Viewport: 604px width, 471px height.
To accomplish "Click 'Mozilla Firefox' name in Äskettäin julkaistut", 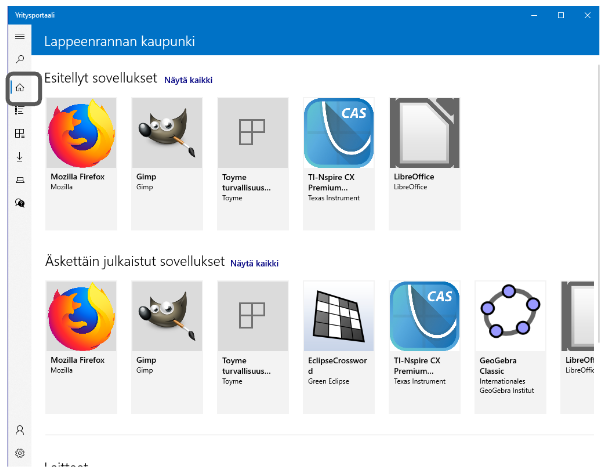I will (x=77, y=360).
